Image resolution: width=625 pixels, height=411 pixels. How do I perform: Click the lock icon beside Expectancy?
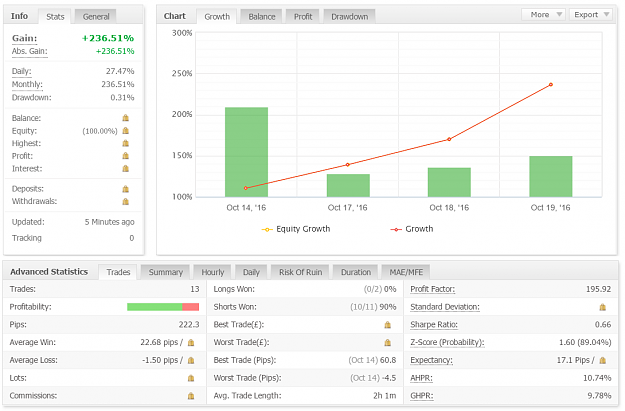pos(603,360)
